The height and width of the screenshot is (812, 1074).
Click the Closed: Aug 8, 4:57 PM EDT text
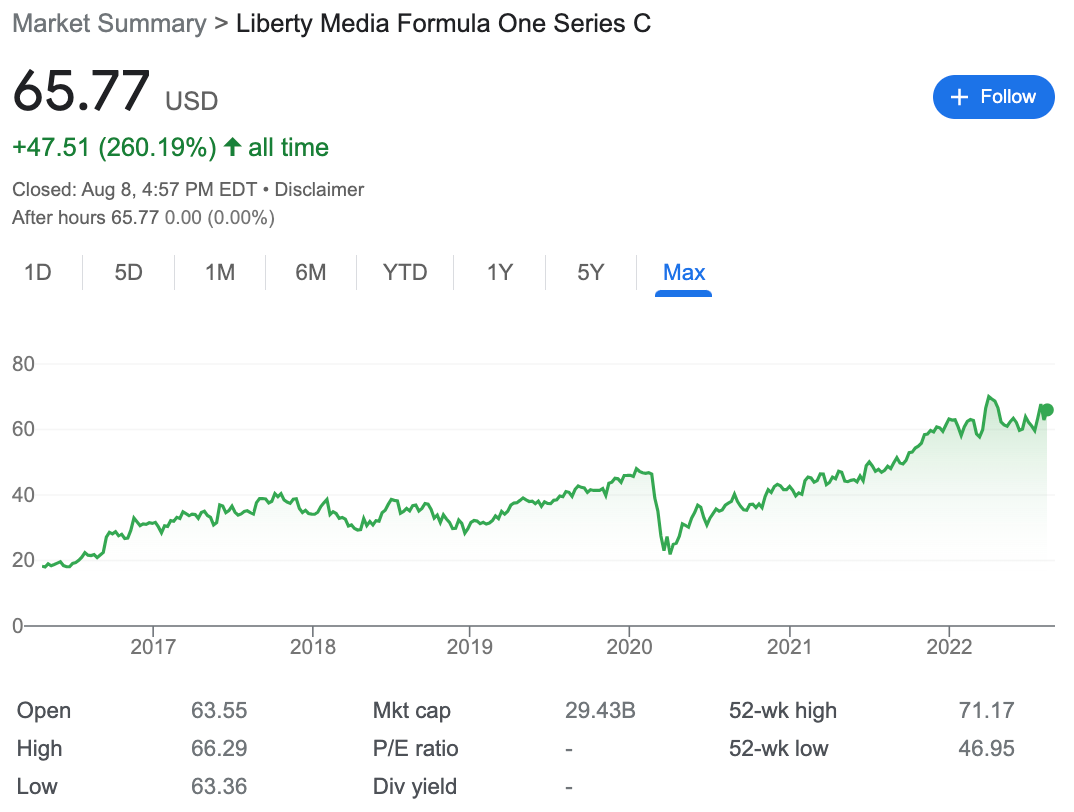coord(134,190)
